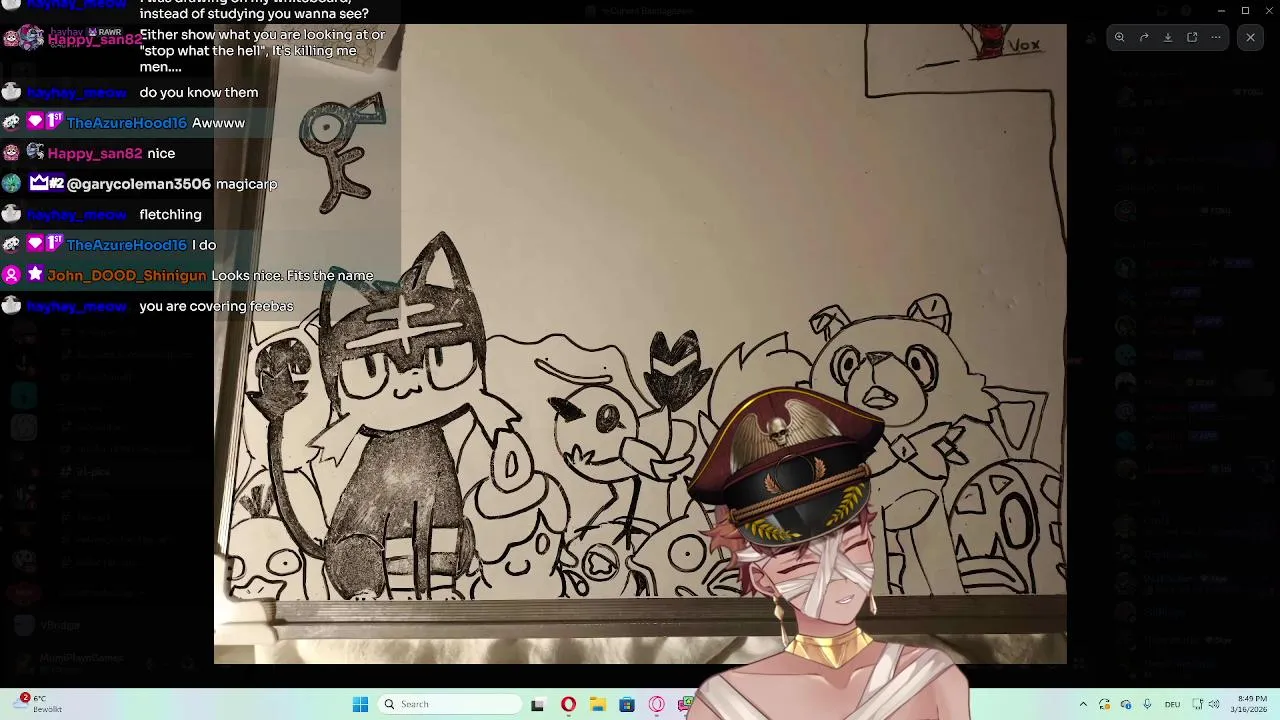Image resolution: width=1280 pixels, height=720 pixels.
Task: Click the OneDrive cloud tray icon
Action: (x=1126, y=704)
